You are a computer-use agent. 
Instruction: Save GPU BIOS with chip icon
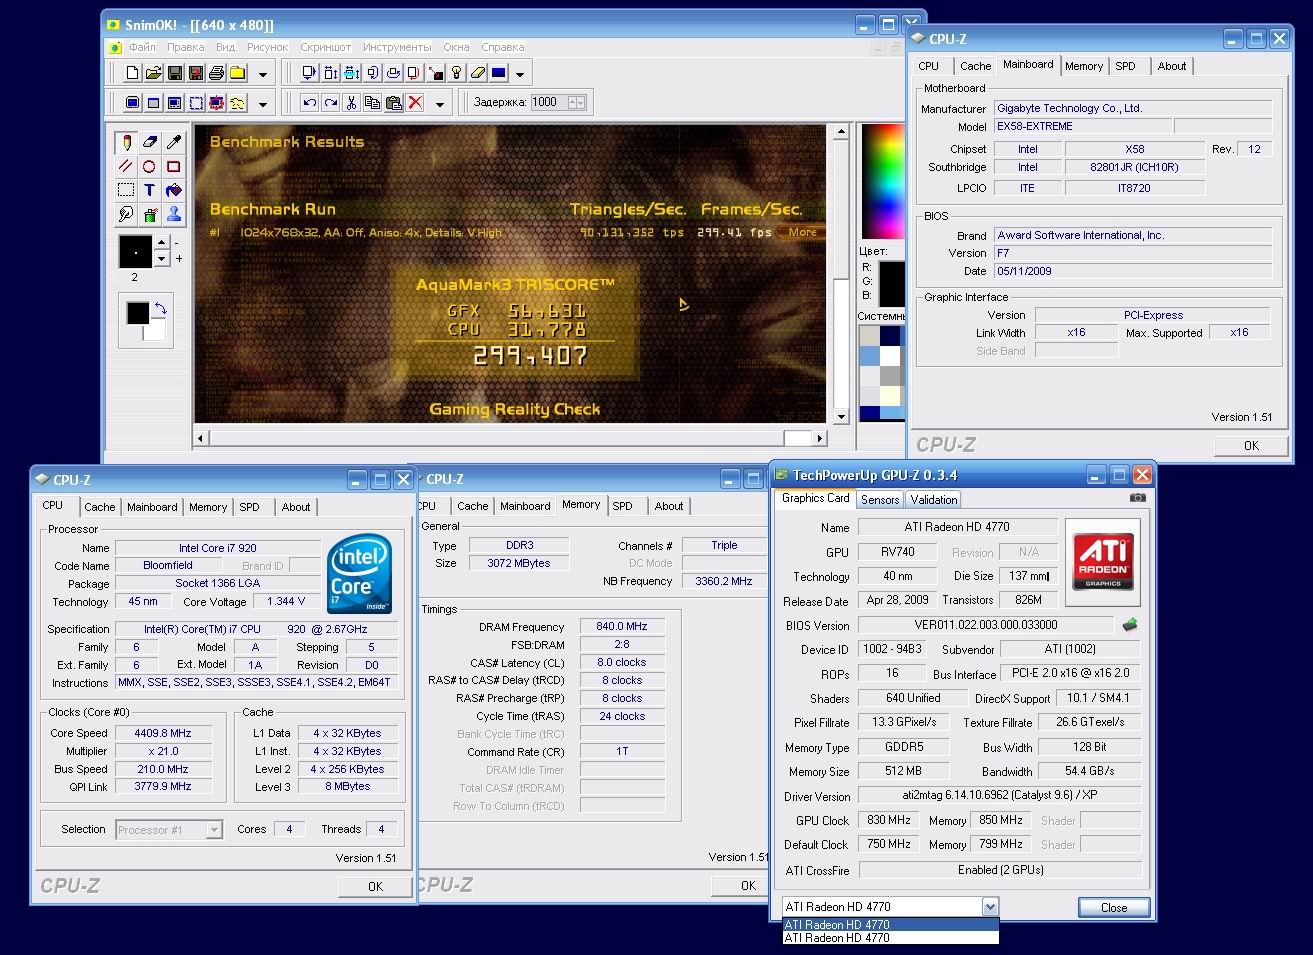click(x=1130, y=625)
